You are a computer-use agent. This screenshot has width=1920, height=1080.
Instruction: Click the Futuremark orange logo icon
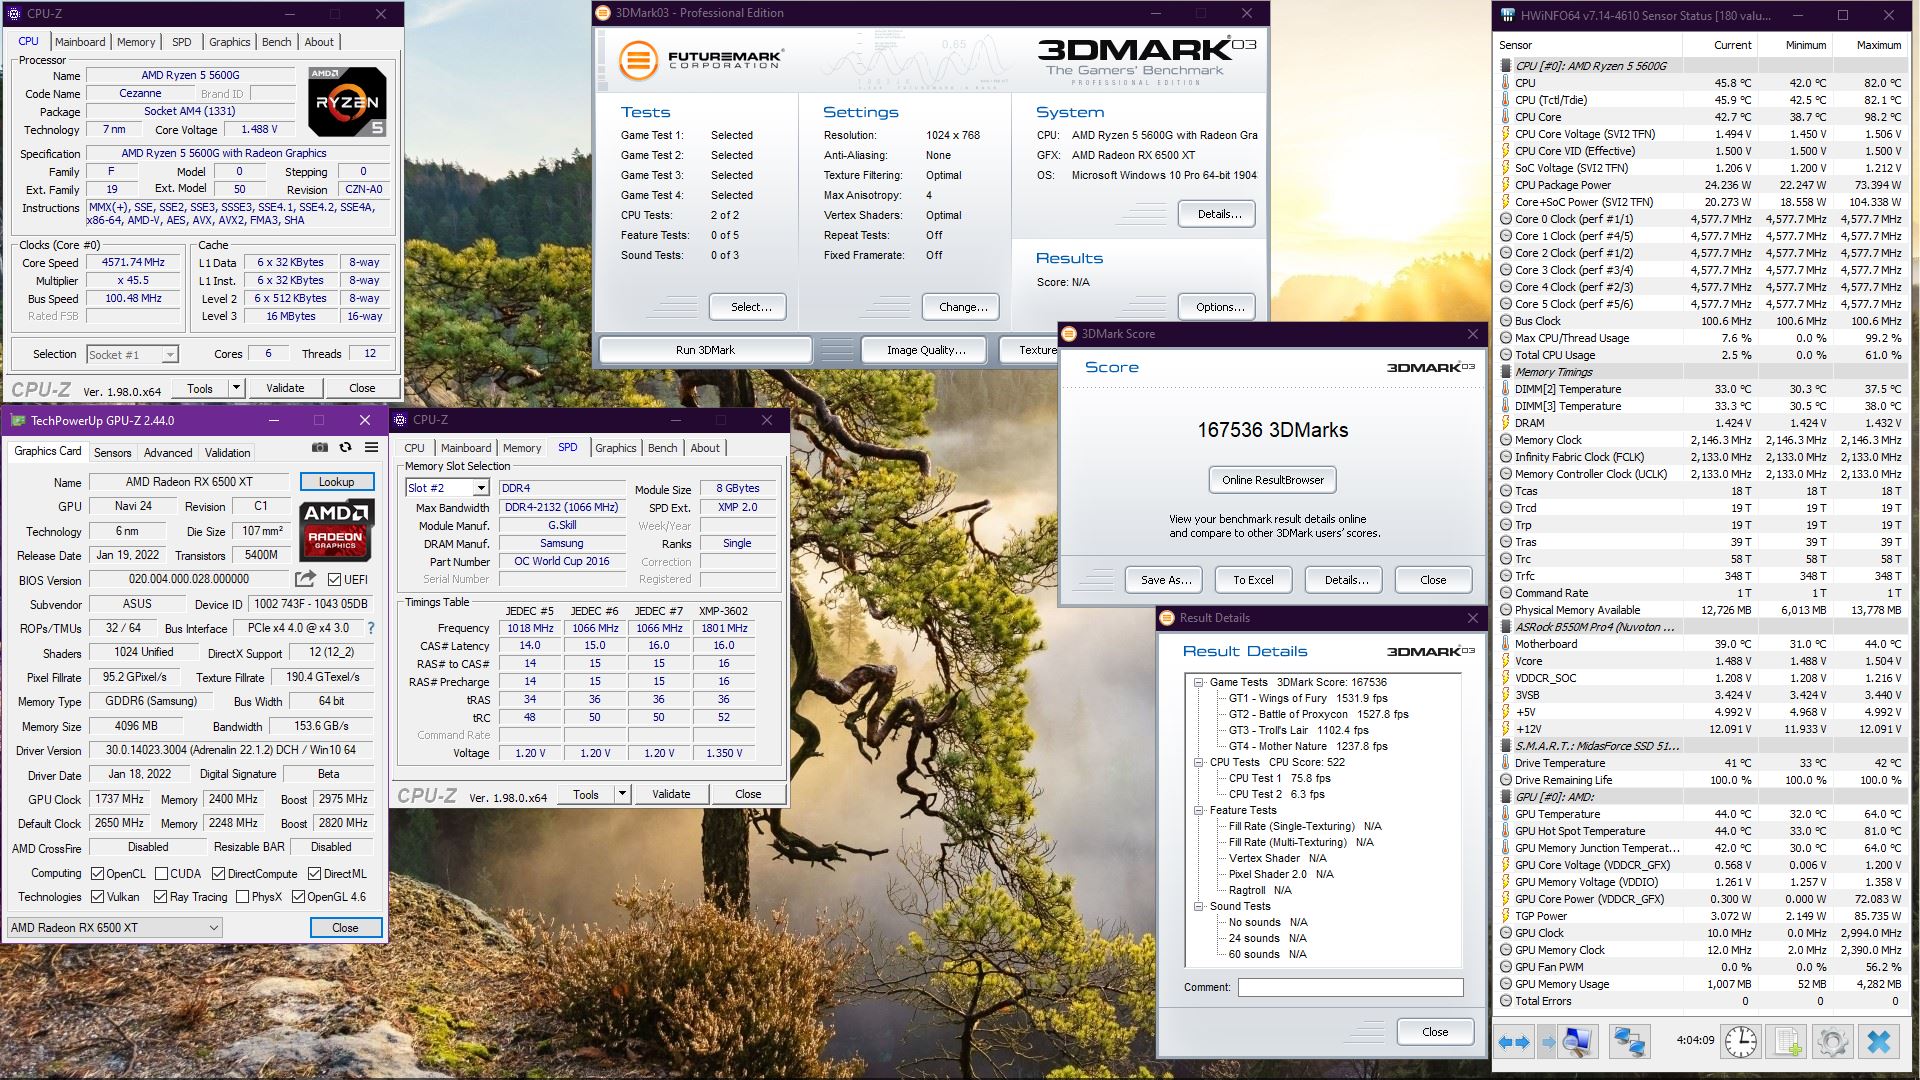(x=637, y=60)
